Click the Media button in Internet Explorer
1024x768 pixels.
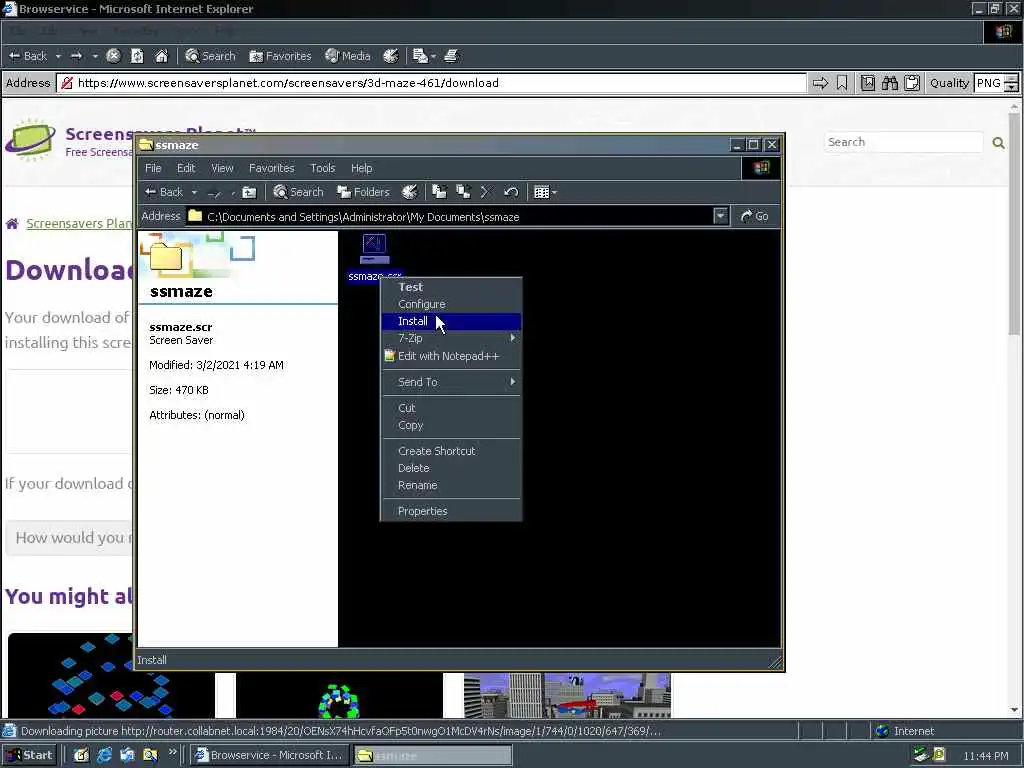(347, 56)
